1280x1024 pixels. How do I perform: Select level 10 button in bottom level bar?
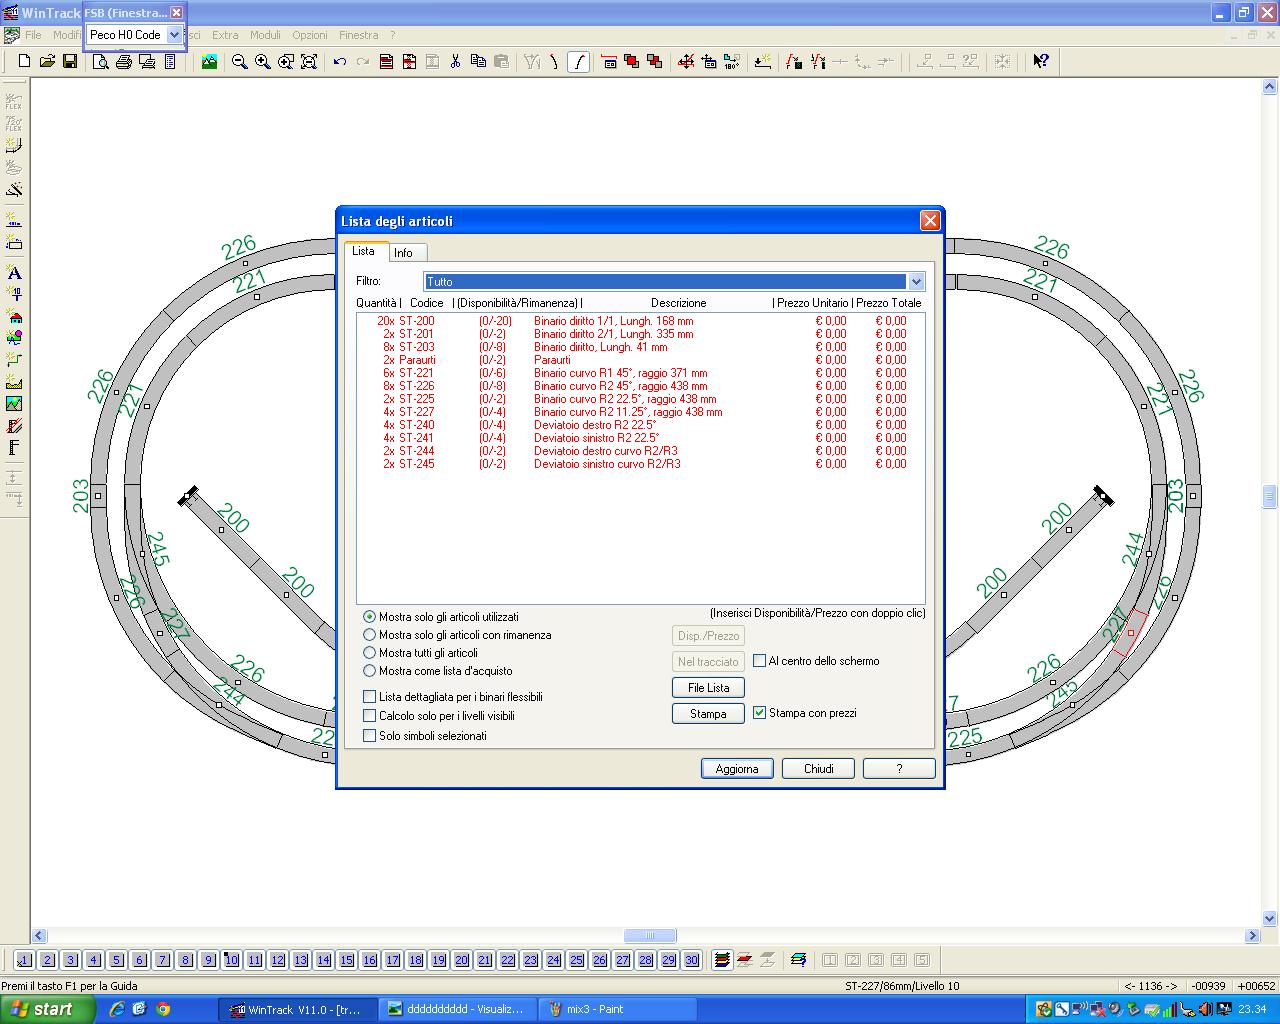coord(231,960)
